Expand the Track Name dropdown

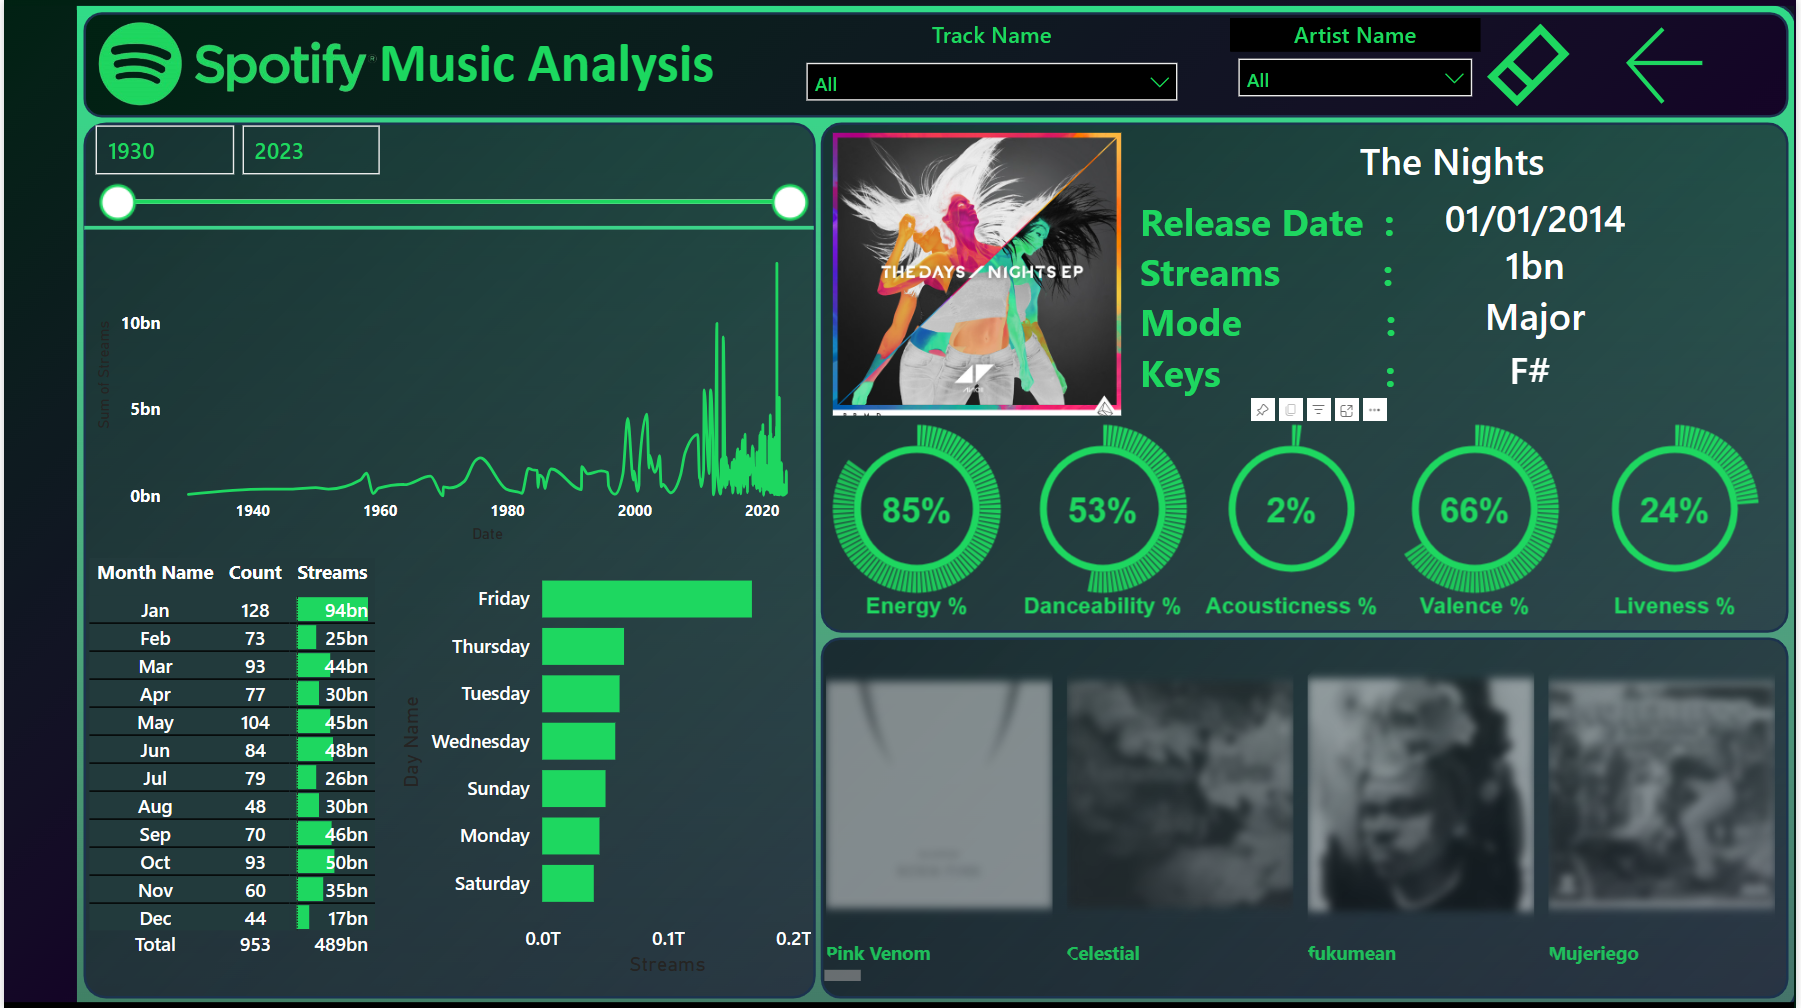(x=991, y=83)
